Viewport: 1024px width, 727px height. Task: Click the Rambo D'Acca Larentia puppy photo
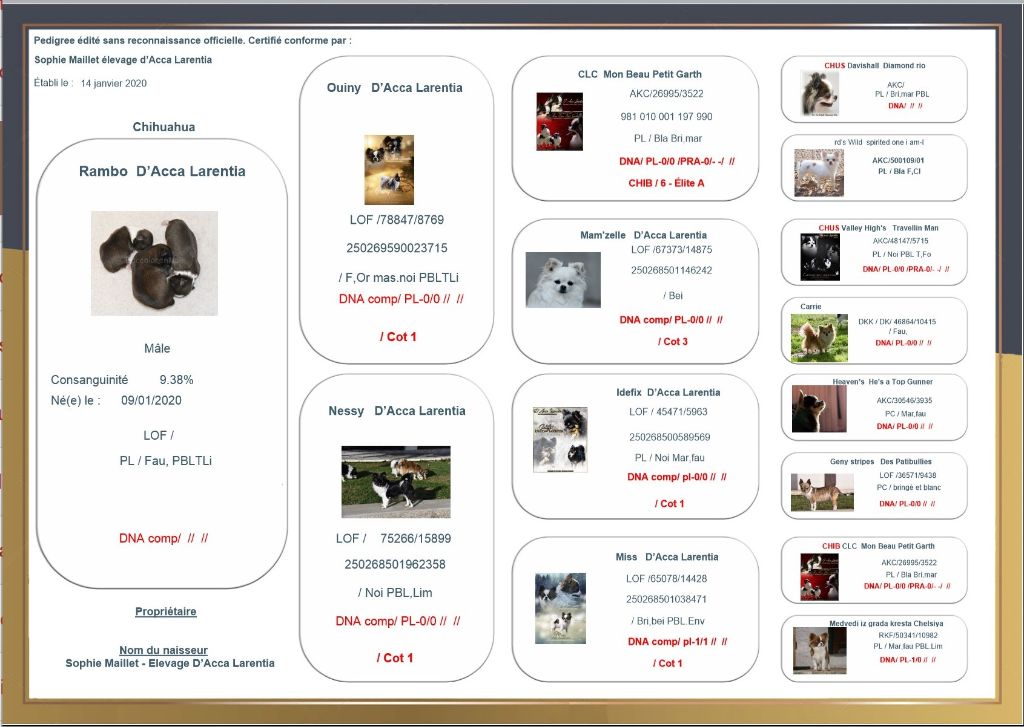(154, 263)
